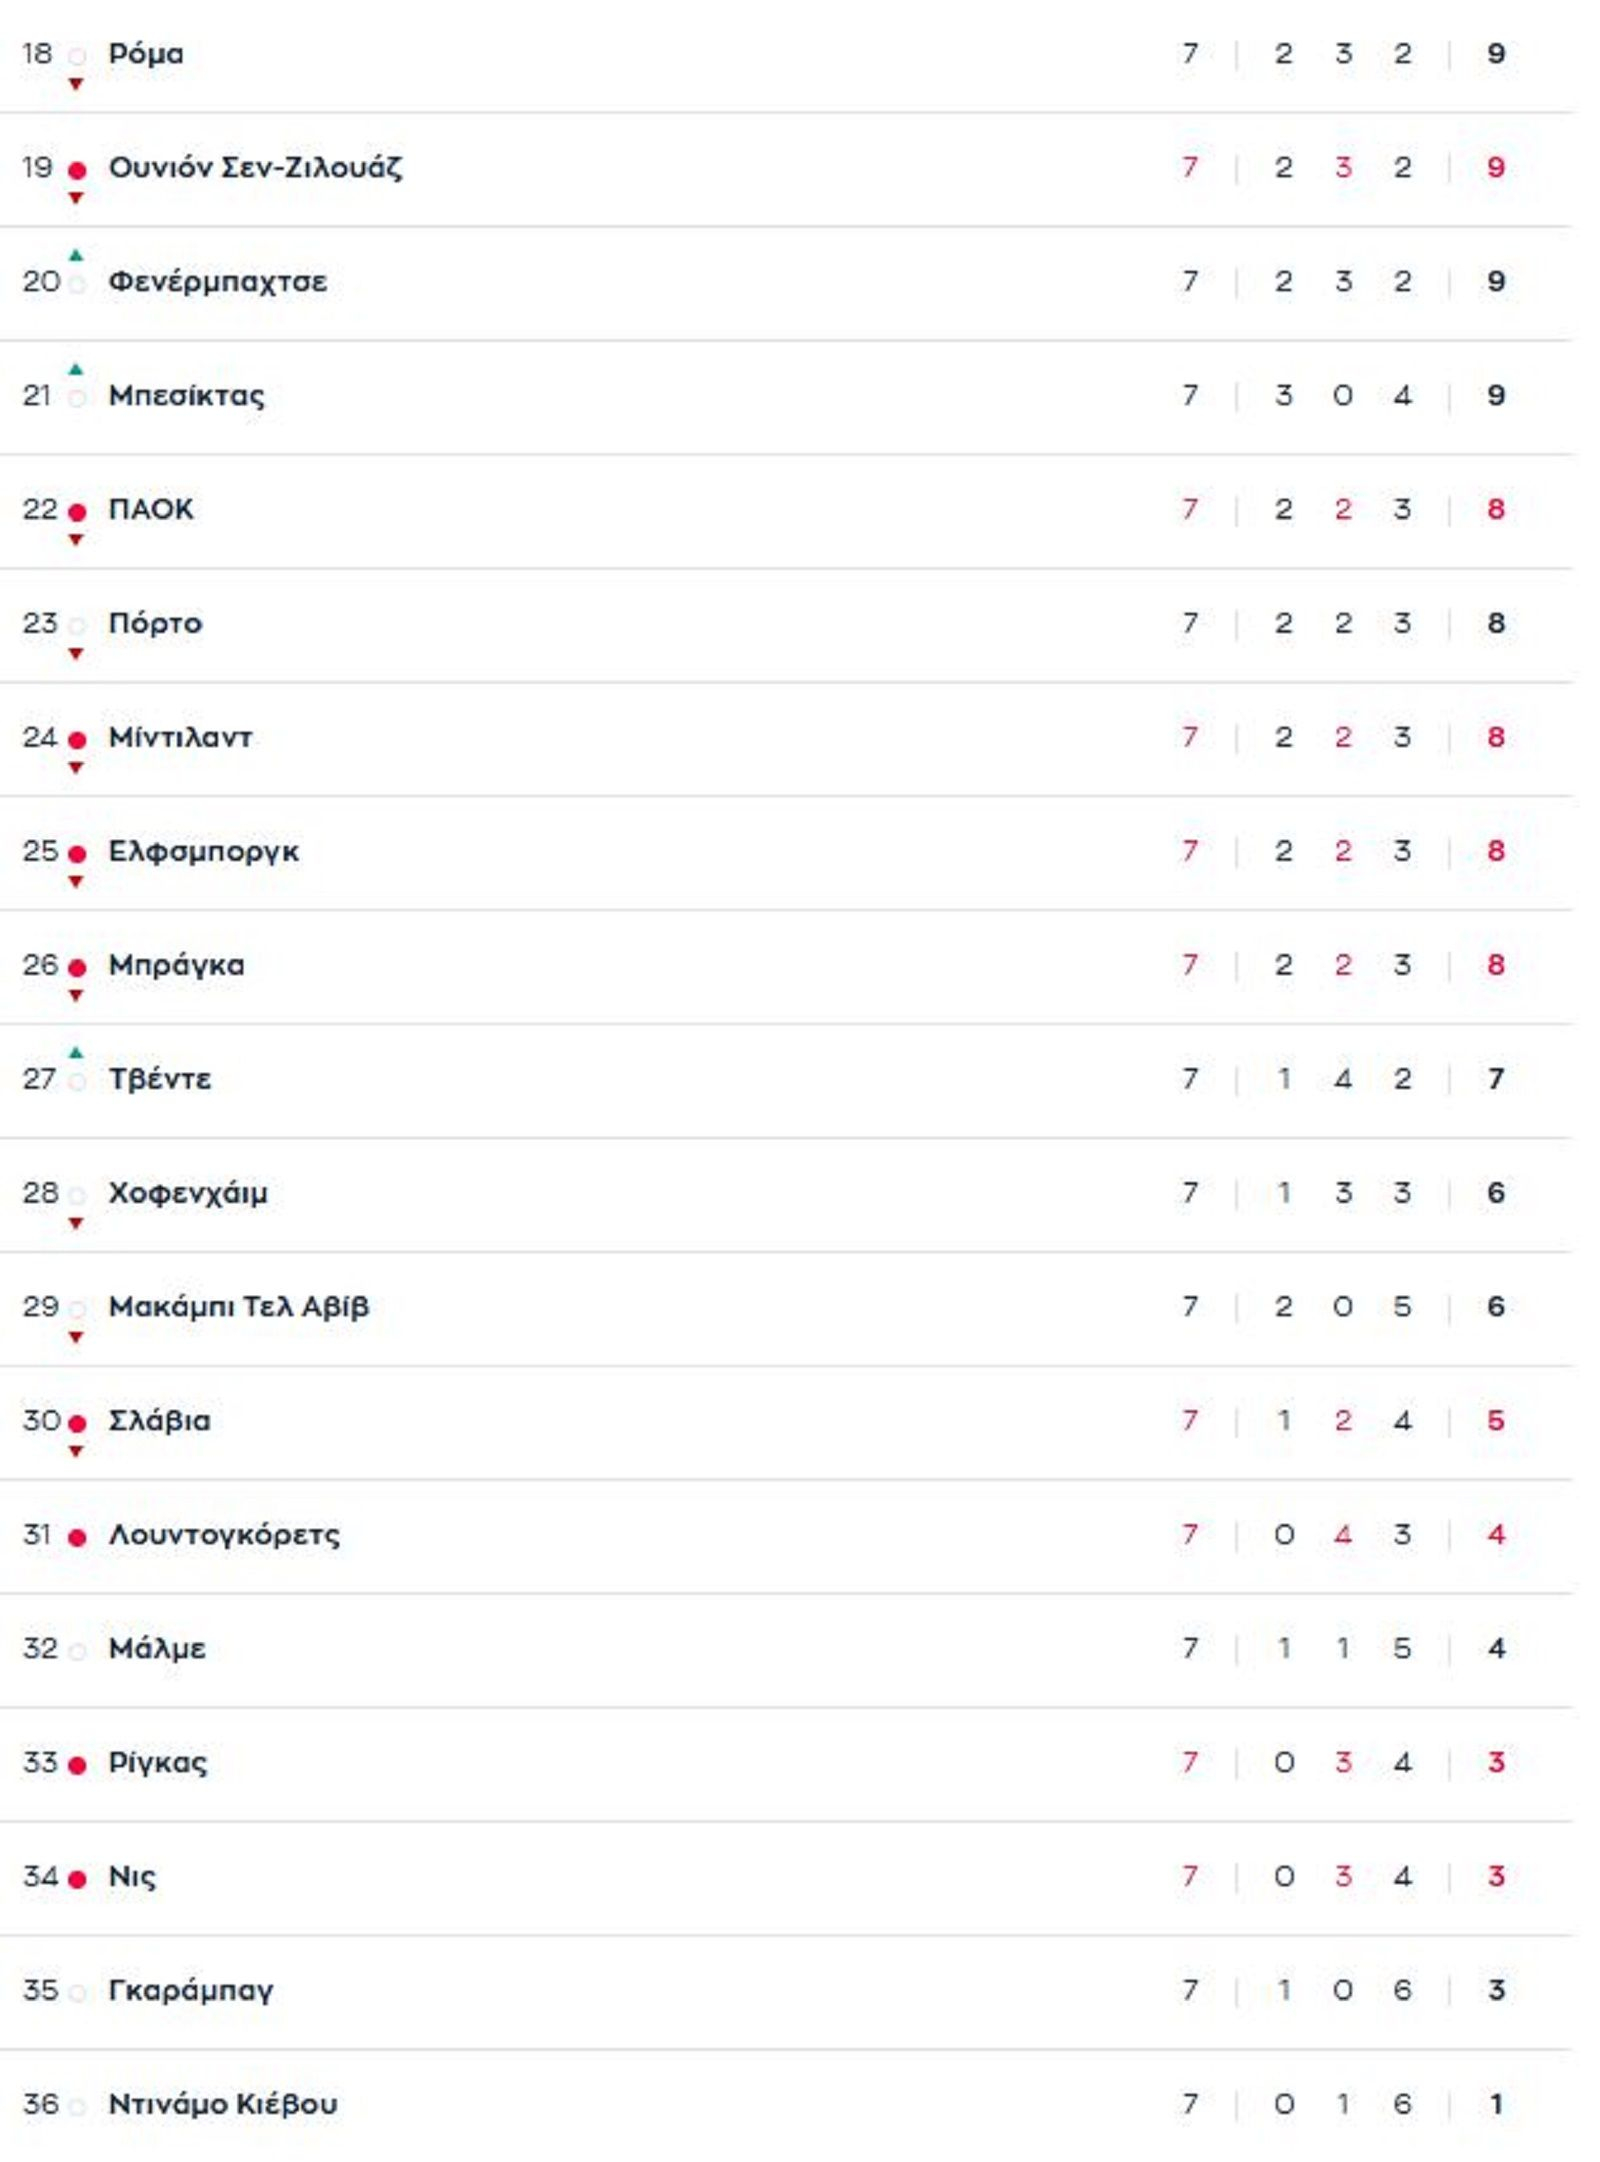Screen dimensions: 1600x2162
Task: Click the red down arrow under Σλάβια's dot
Action: tap(76, 1452)
